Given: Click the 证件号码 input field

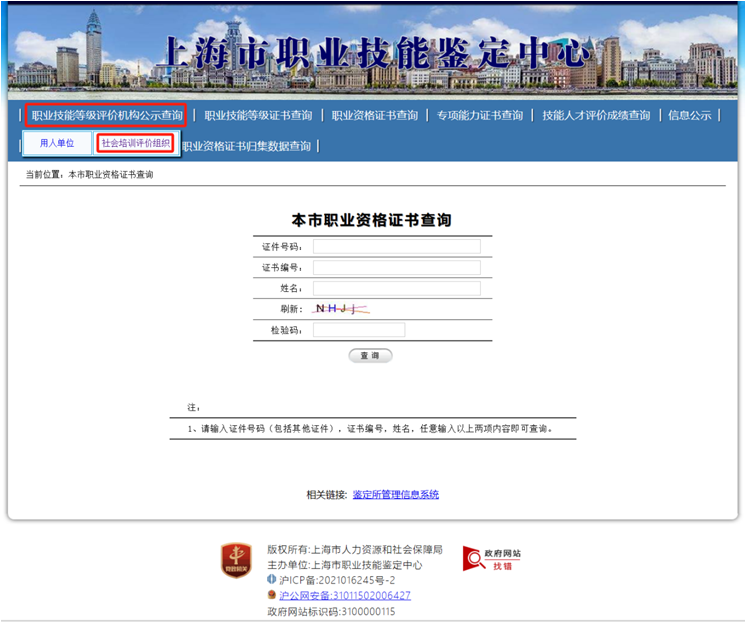Looking at the screenshot, I should [396, 247].
